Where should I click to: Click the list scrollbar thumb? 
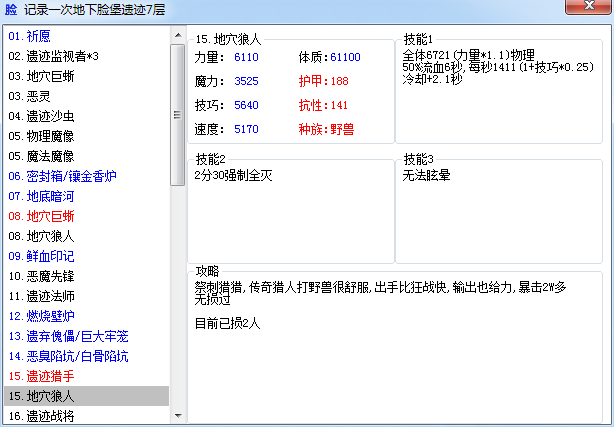[178, 115]
